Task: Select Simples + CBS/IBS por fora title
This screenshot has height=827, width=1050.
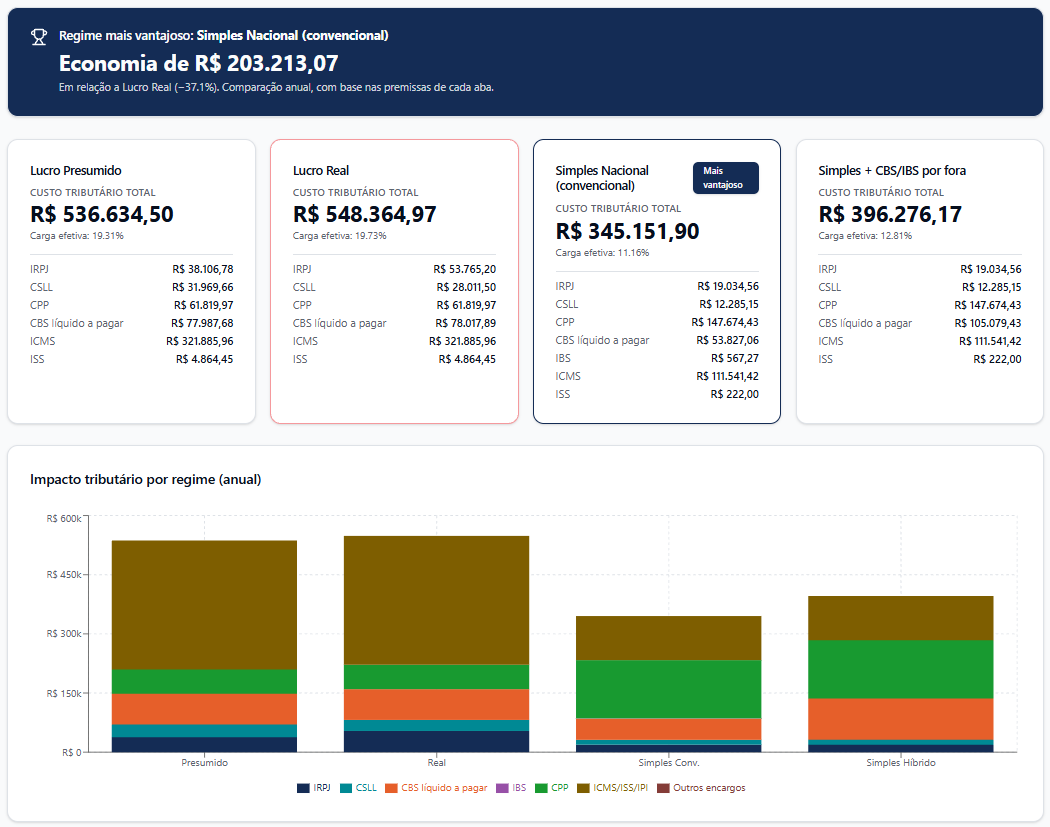Action: pos(892,171)
